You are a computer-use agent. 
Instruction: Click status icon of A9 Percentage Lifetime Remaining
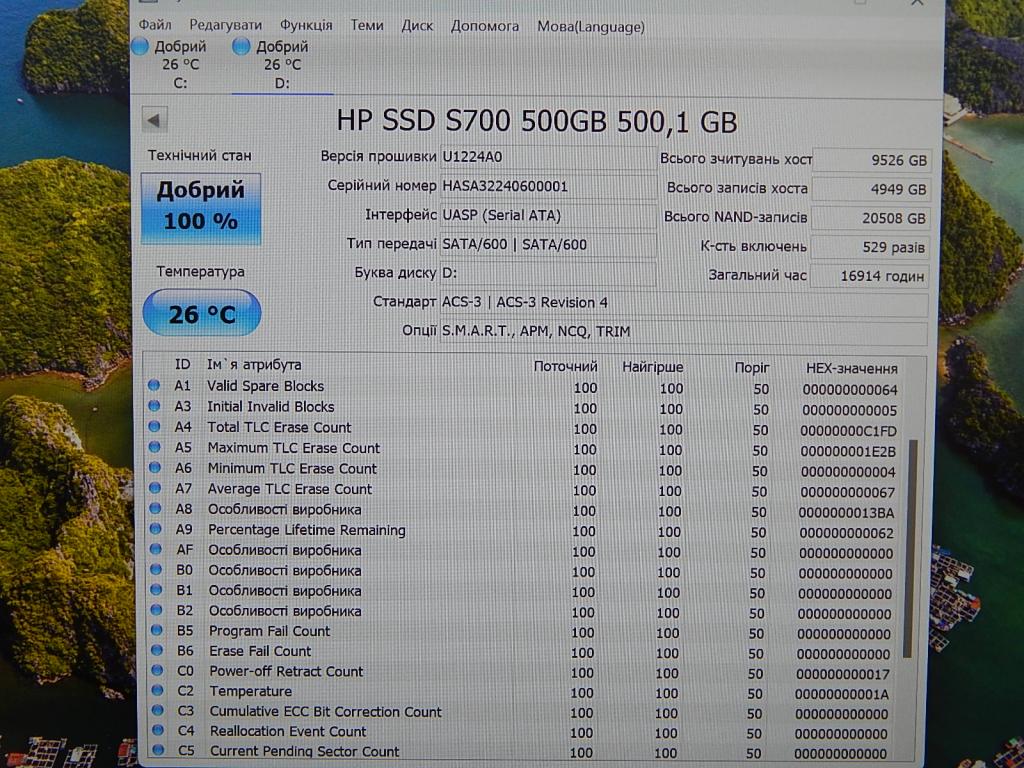155,528
